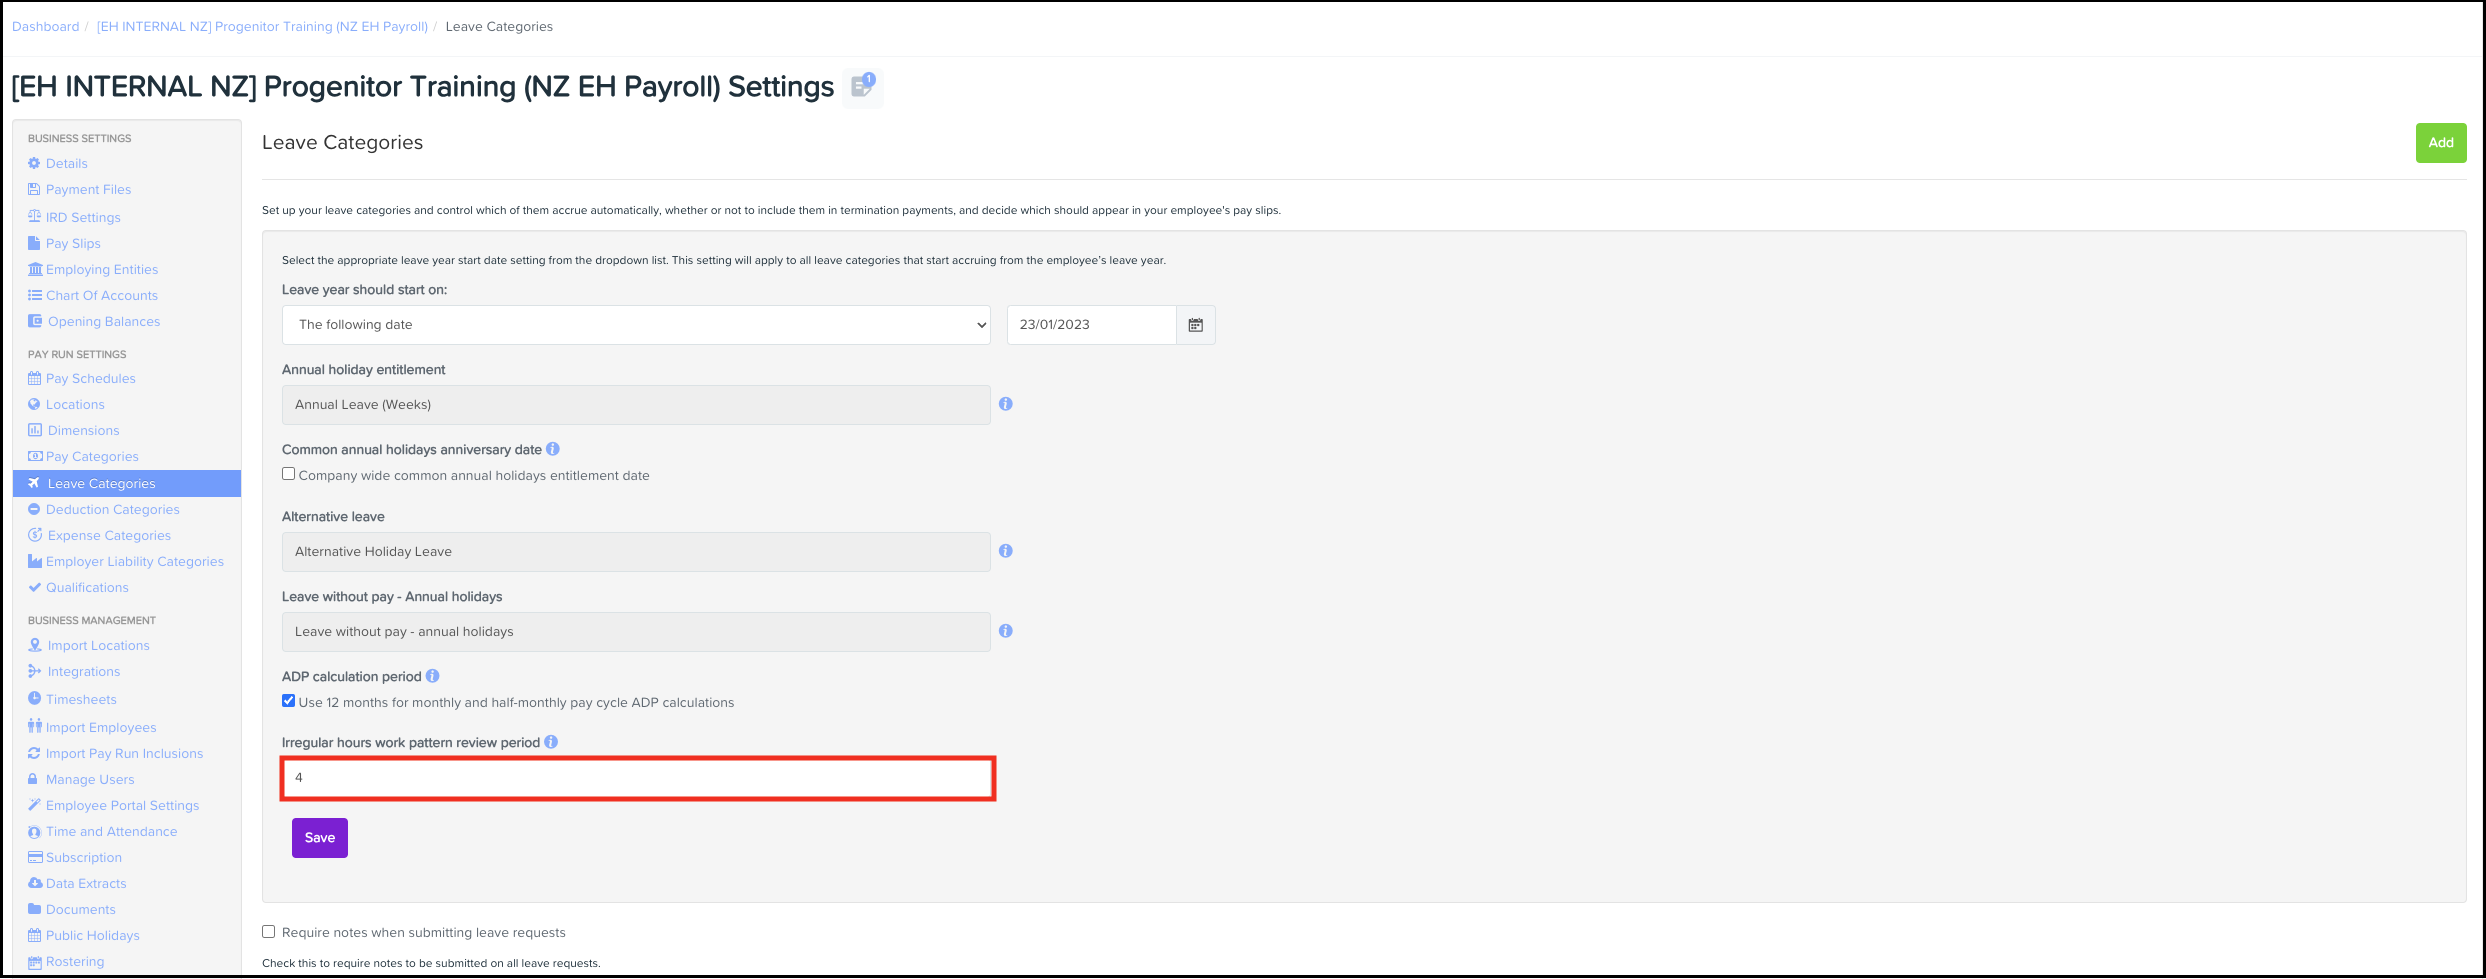
Task: Tick Require notes when submitting leave requests
Action: coord(269,932)
